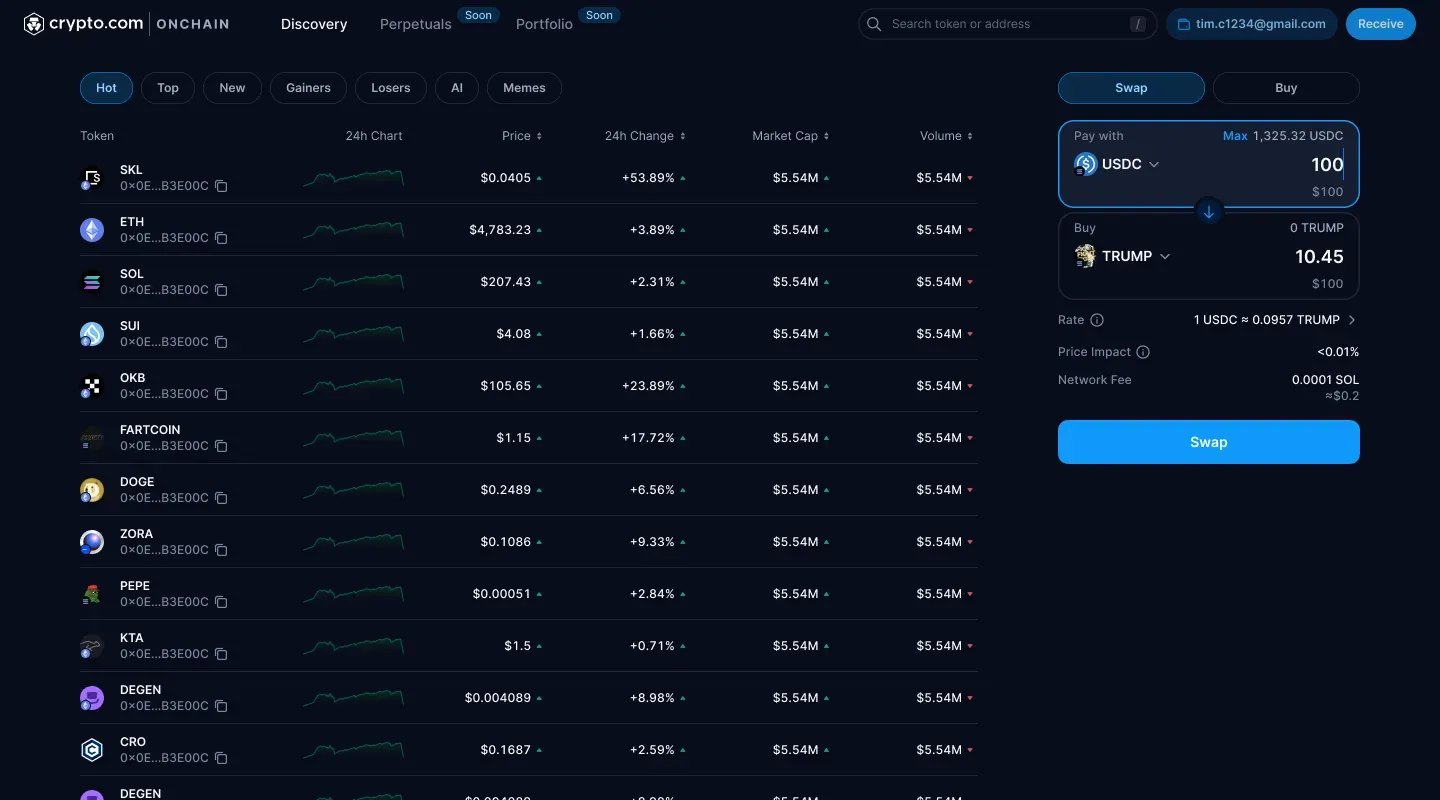Click the swap direction arrow between USDC and TRUMP
Image resolution: width=1440 pixels, height=800 pixels.
point(1208,211)
